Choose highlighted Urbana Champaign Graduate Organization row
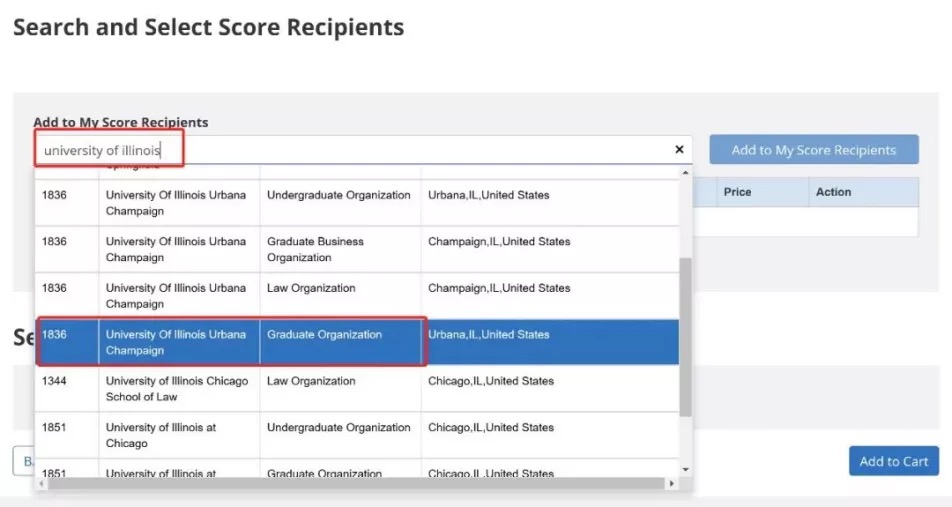Viewport: 952px width, 507px height. pos(357,342)
